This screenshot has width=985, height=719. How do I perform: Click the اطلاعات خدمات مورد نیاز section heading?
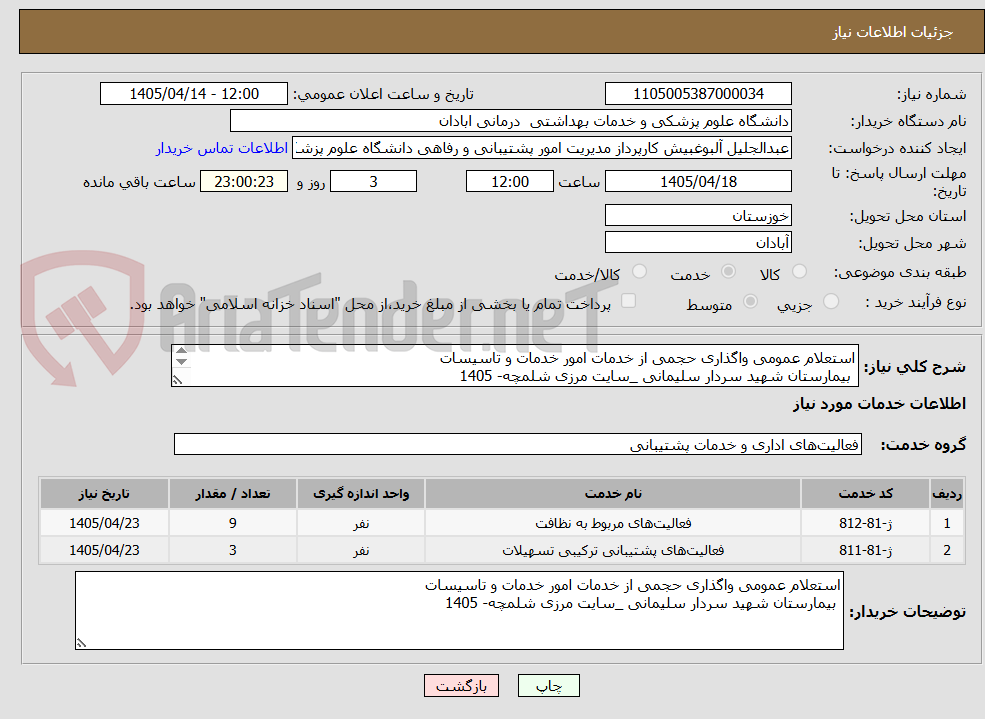879,404
